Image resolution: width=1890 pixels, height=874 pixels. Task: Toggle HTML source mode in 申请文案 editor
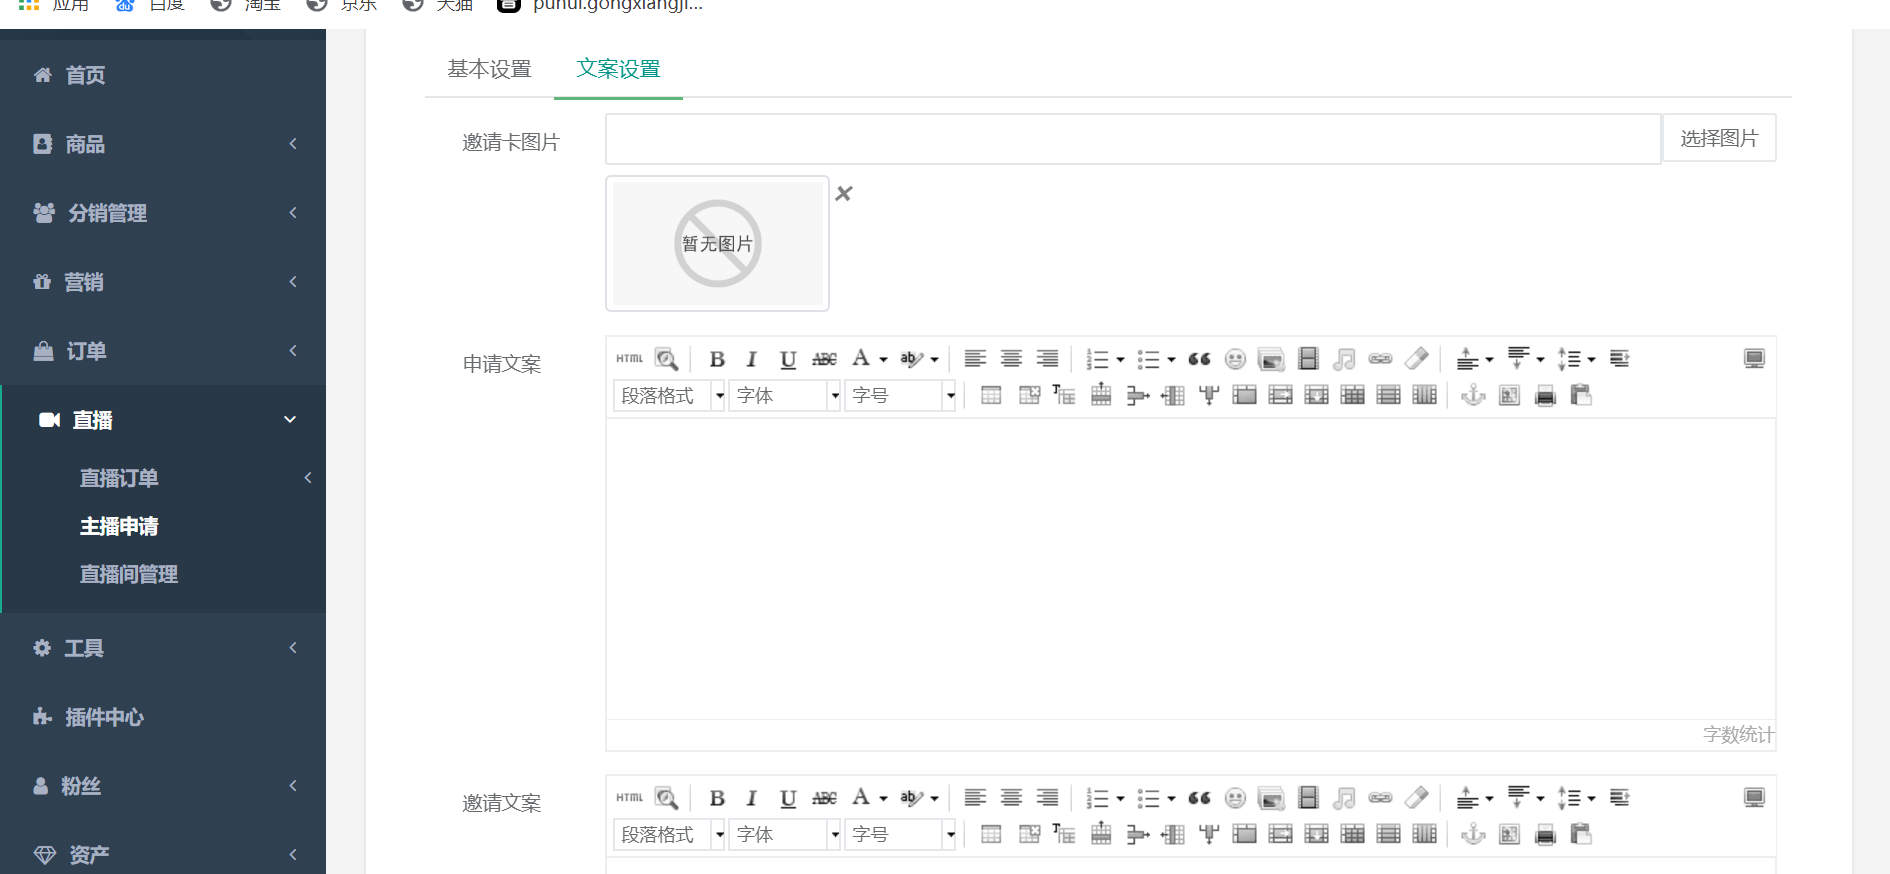[x=630, y=359]
